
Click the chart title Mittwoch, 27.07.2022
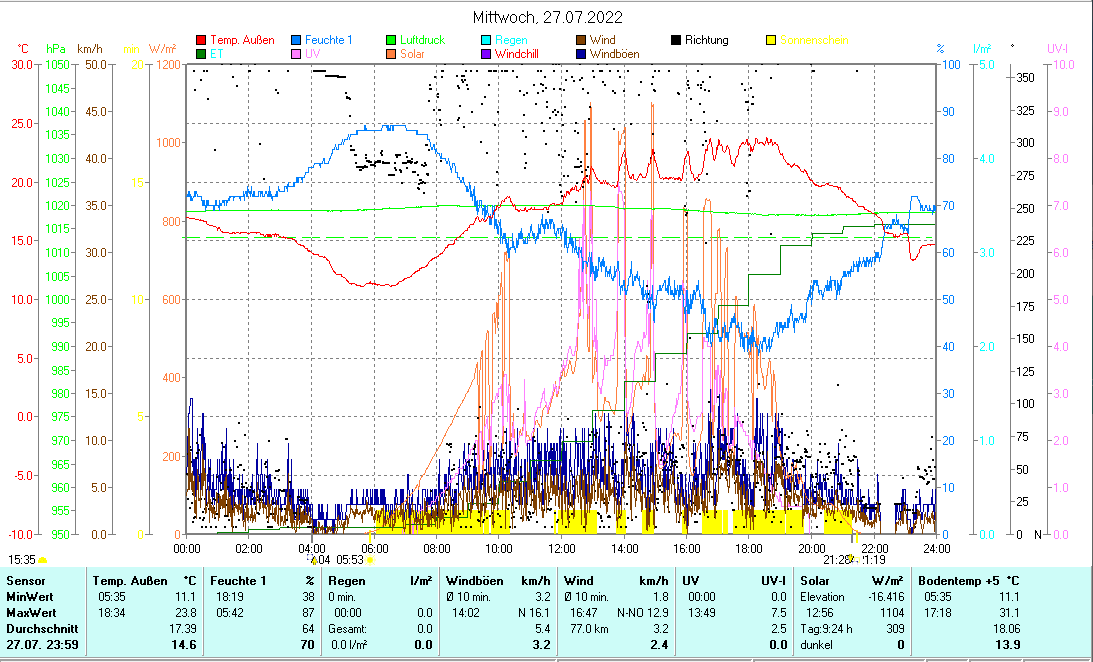[546, 17]
